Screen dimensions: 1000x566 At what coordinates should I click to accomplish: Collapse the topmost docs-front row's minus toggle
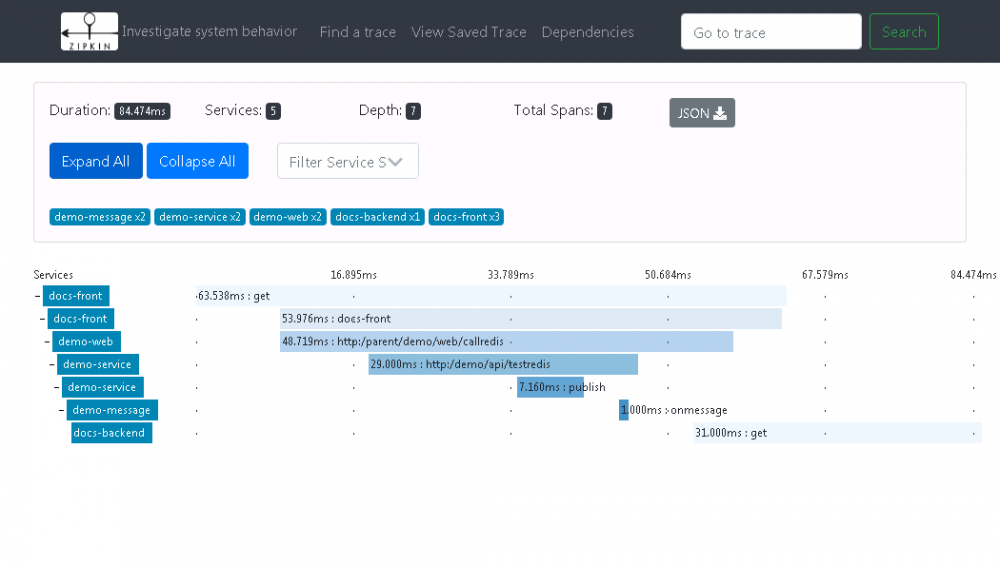pyautogui.click(x=38, y=296)
